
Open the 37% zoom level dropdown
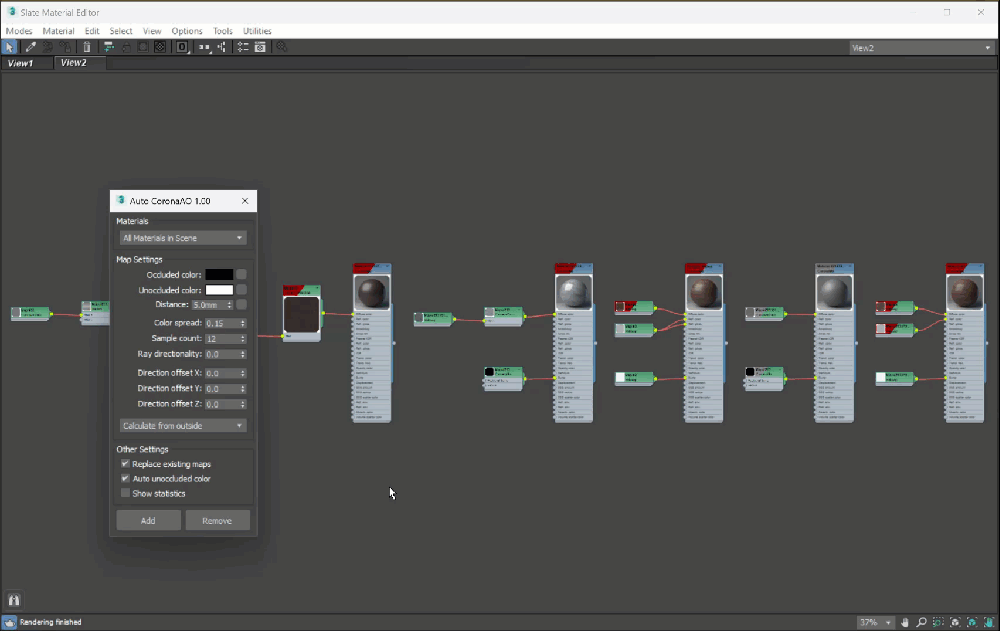coord(876,622)
